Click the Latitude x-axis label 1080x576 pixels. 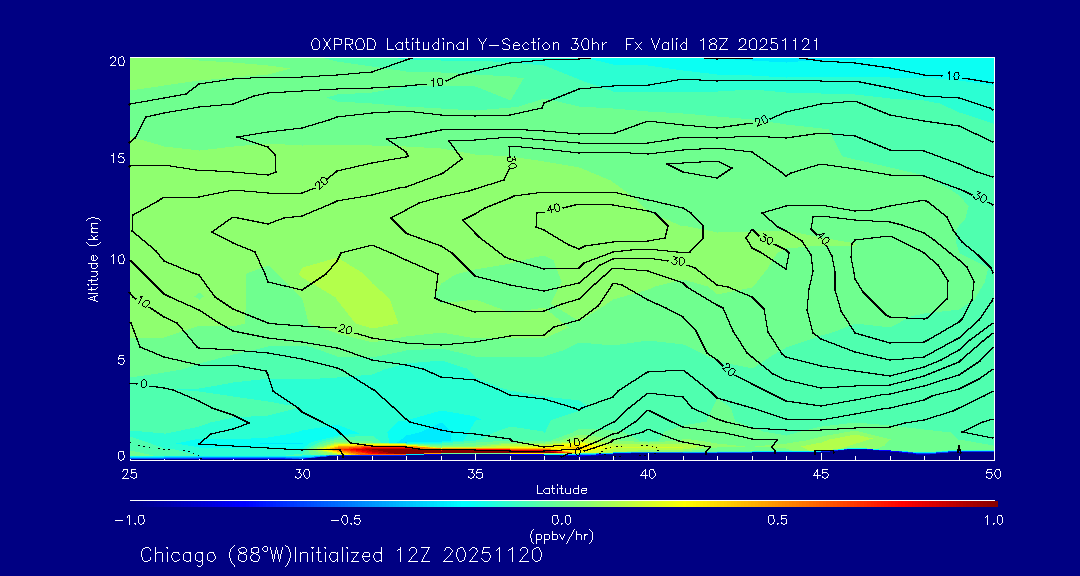561,489
